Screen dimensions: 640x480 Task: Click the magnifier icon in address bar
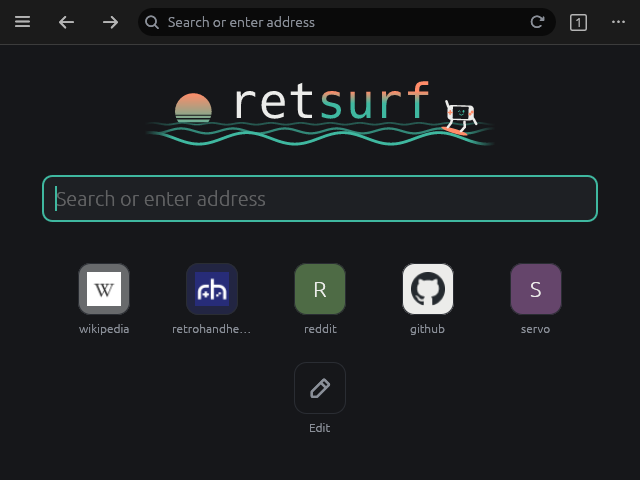tap(152, 22)
